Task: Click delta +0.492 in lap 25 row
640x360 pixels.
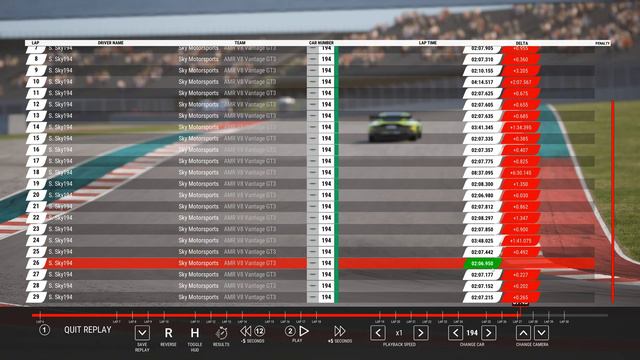Action: [x=520, y=252]
